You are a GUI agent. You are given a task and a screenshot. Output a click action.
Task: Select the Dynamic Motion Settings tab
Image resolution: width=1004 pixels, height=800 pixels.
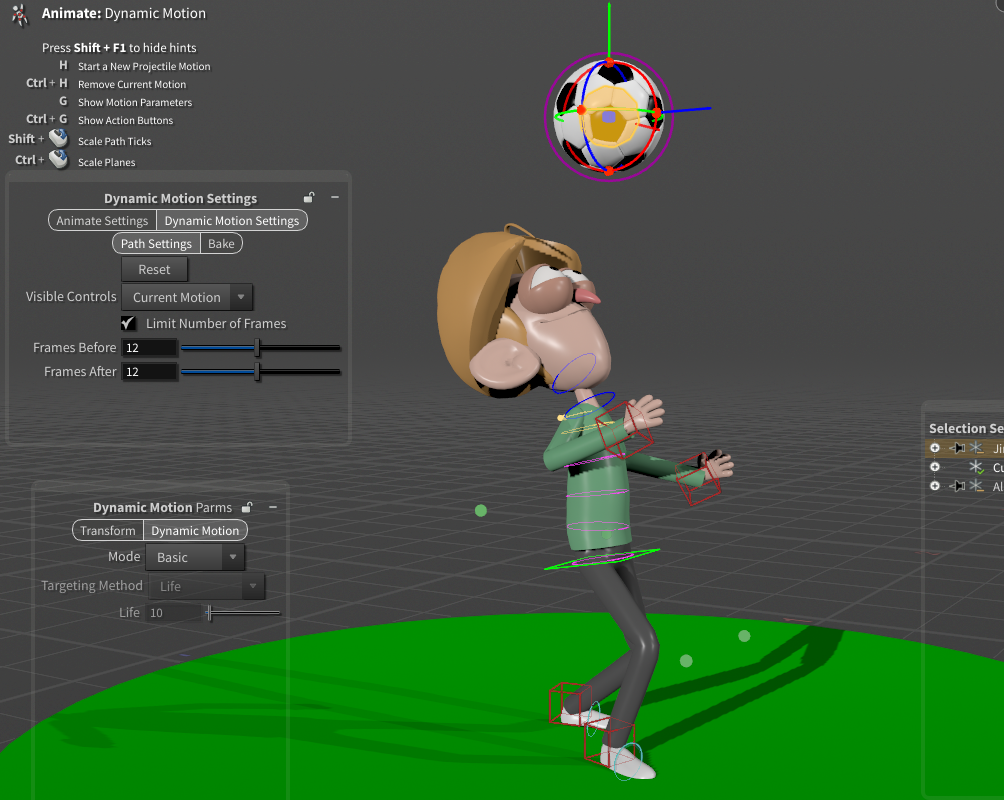pyautogui.click(x=232, y=220)
